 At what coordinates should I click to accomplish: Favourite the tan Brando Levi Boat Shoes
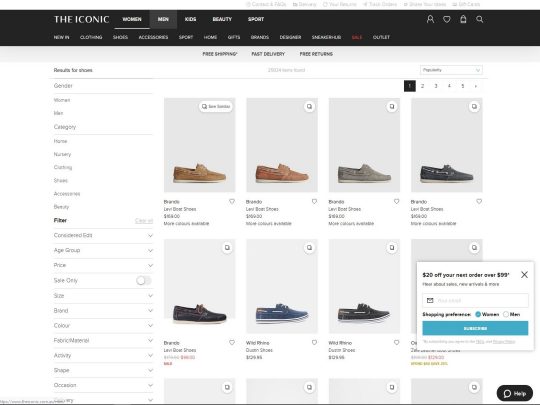coord(232,201)
